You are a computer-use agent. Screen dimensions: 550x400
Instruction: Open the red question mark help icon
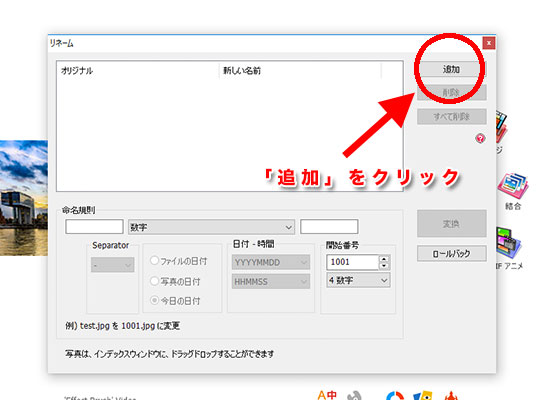(x=480, y=138)
